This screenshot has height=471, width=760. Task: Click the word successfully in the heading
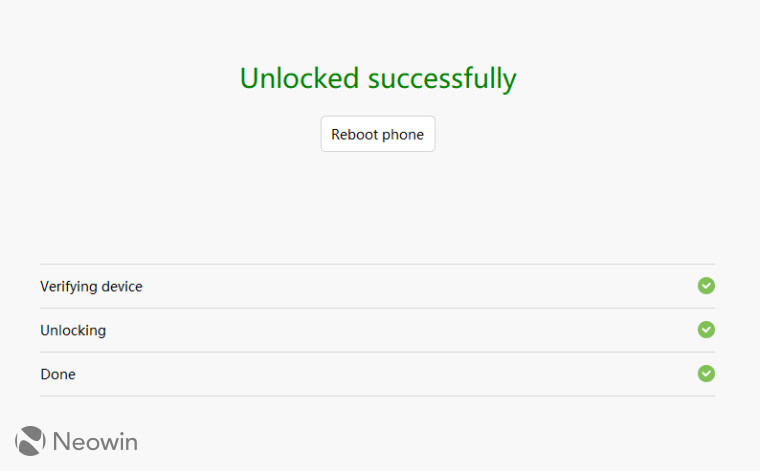click(442, 79)
